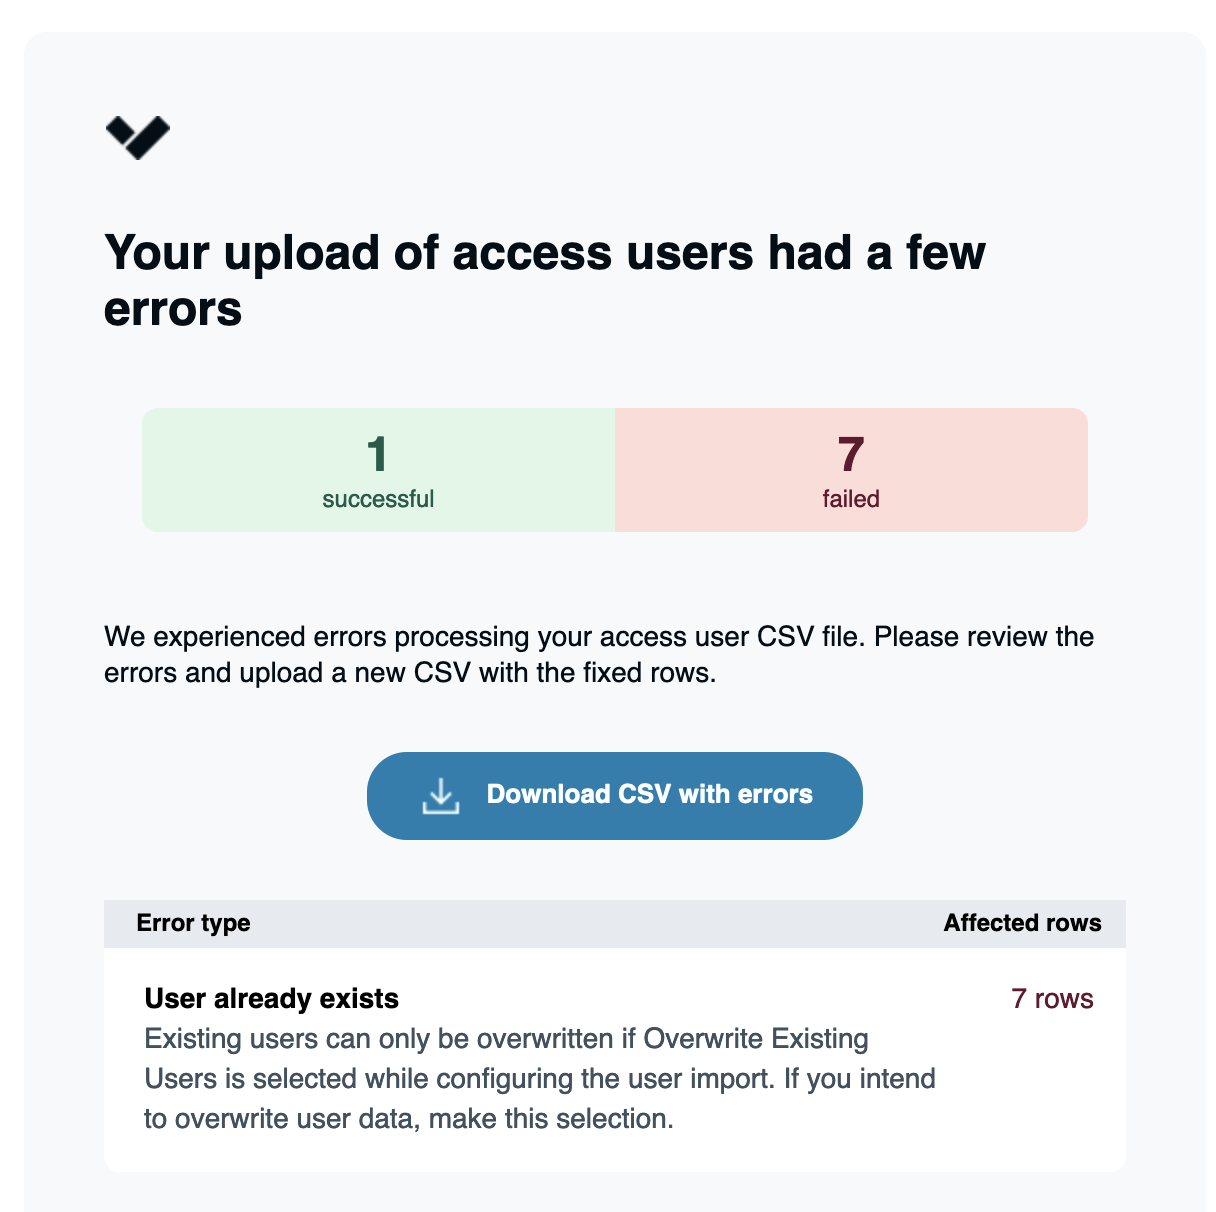
Task: Click the "to overwrite user data" final line
Action: 408,1119
